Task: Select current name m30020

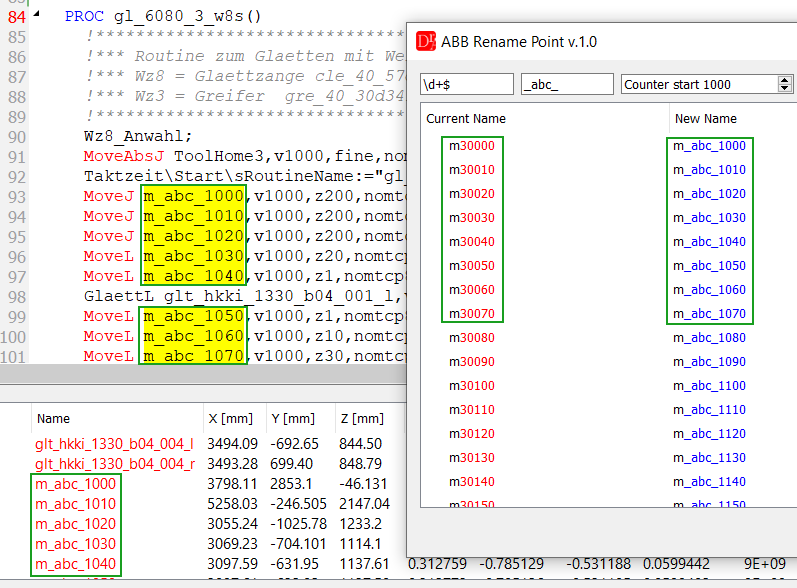Action: click(472, 194)
